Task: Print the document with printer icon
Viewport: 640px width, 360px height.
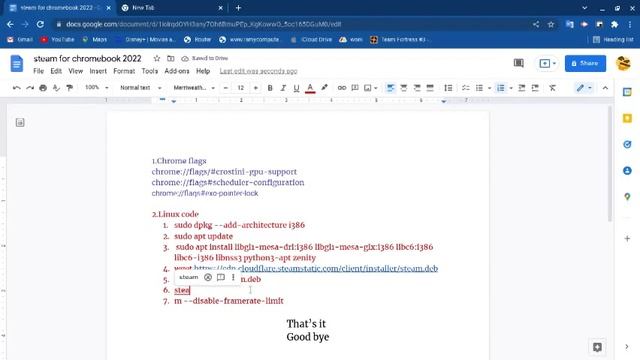Action: [x=43, y=88]
